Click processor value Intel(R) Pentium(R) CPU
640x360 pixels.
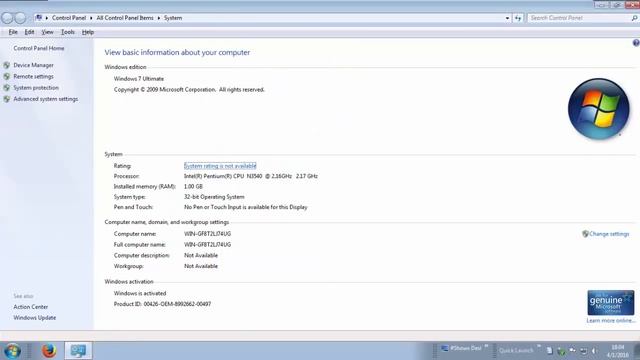[251, 176]
